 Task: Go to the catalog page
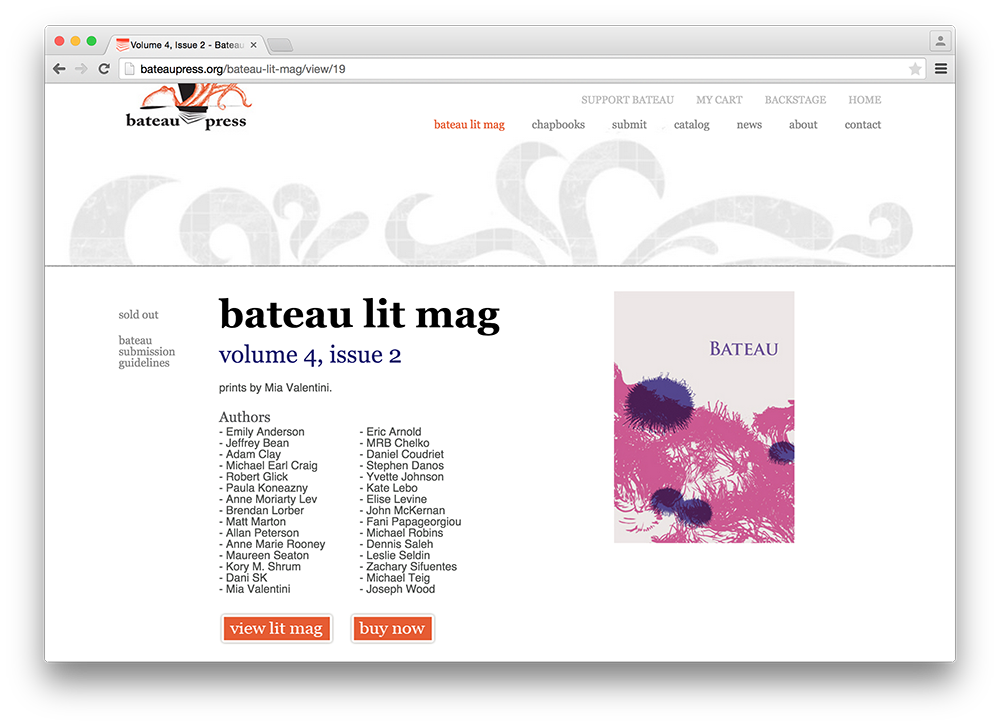point(691,125)
